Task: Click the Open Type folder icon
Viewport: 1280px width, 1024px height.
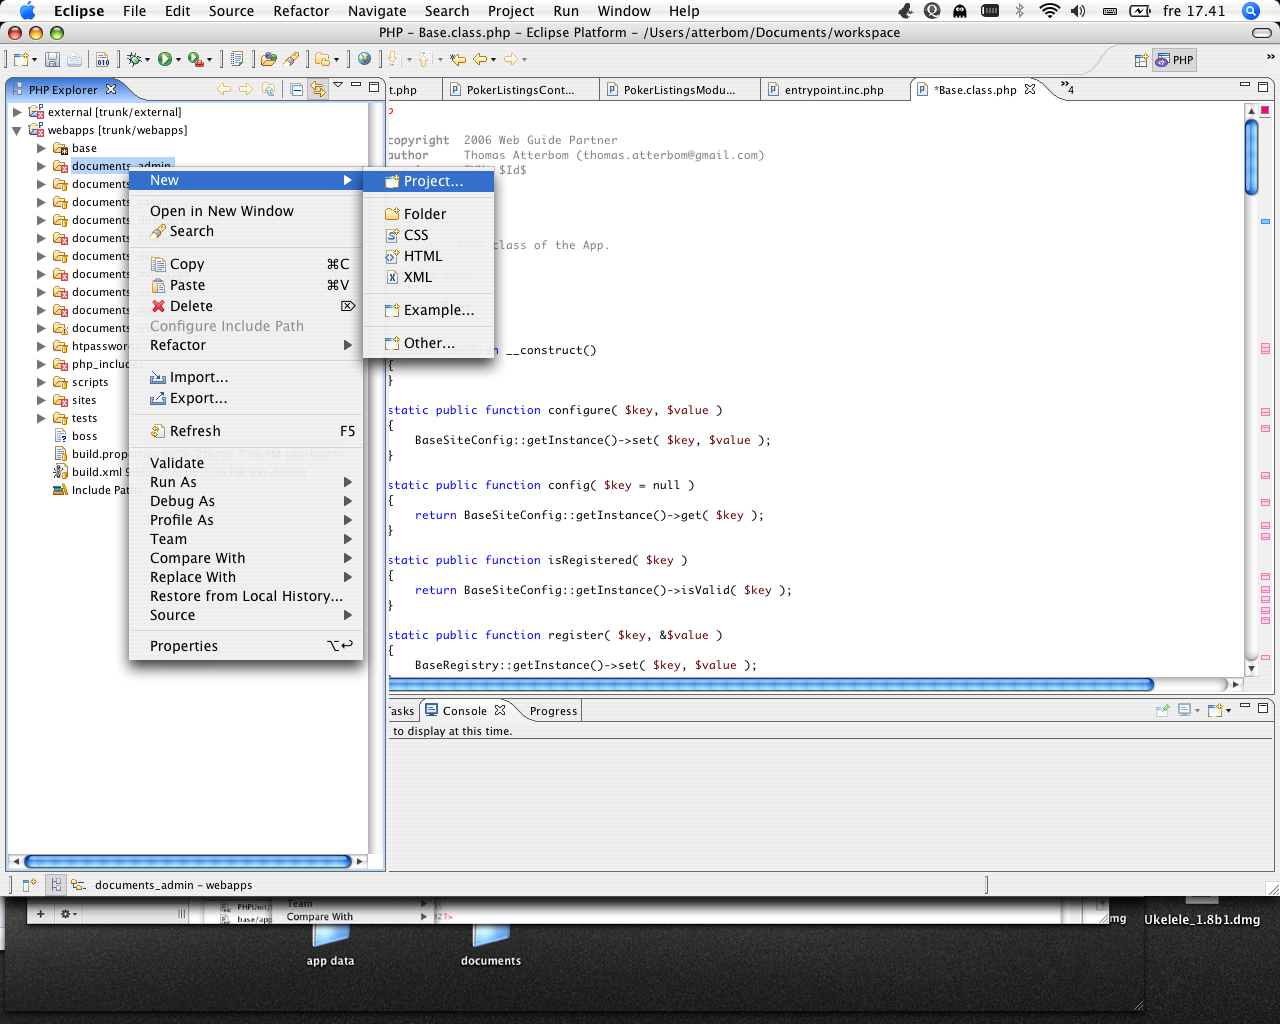Action: pyautogui.click(x=268, y=60)
